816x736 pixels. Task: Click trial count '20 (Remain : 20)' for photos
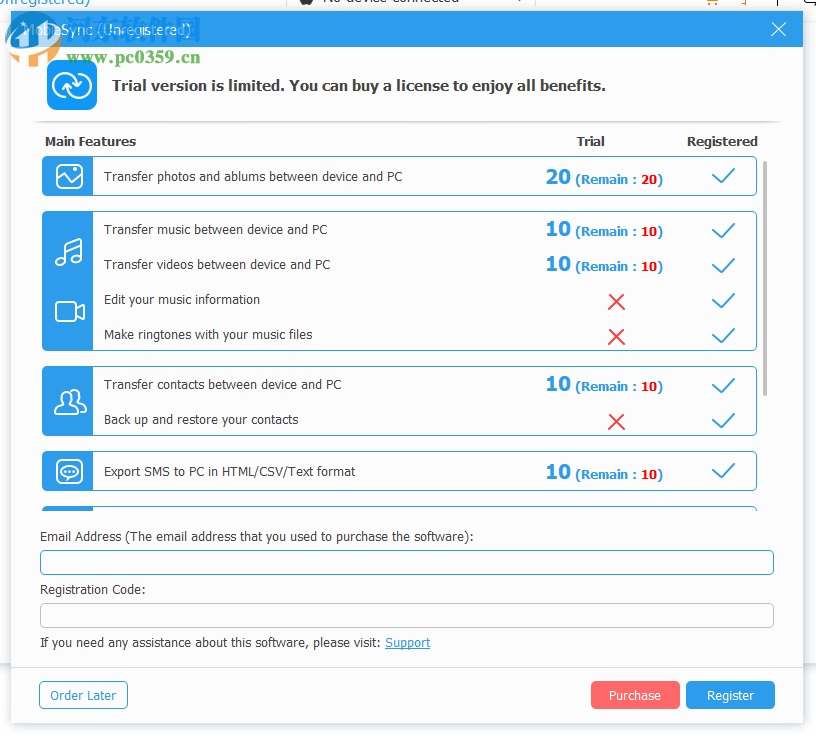pyautogui.click(x=604, y=177)
